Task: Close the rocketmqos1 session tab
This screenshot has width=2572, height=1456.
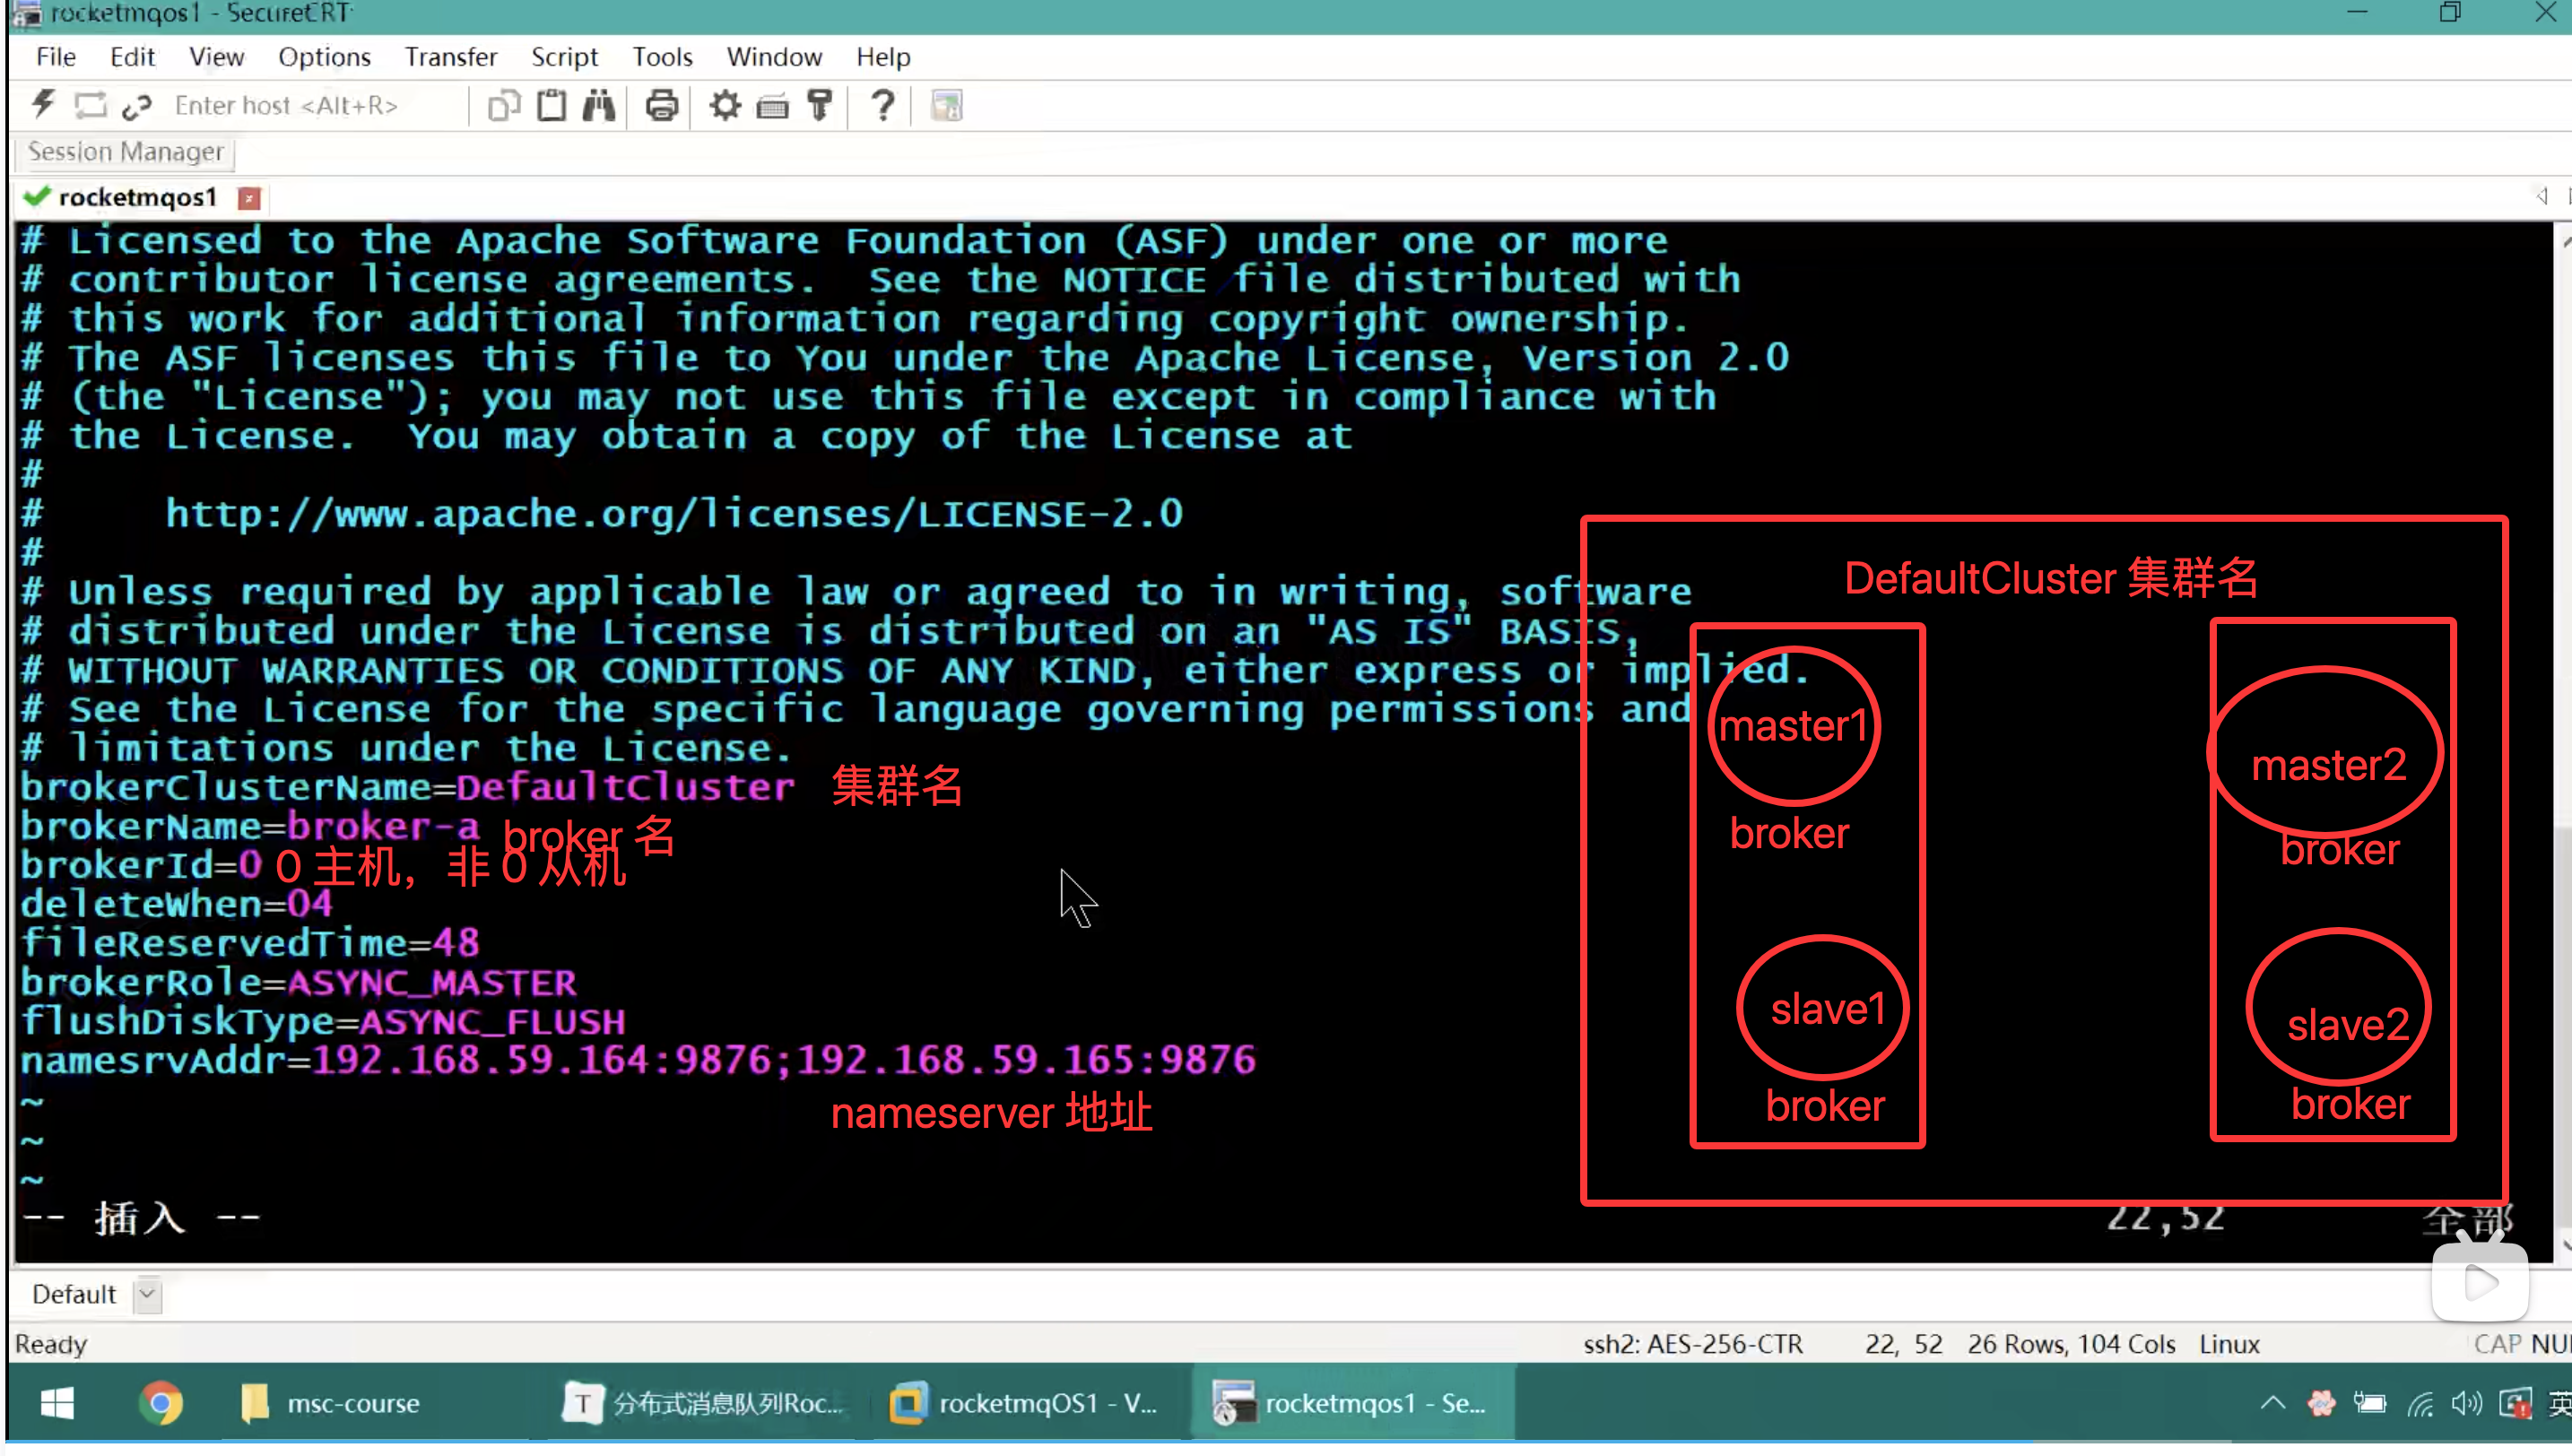Action: pyautogui.click(x=249, y=198)
